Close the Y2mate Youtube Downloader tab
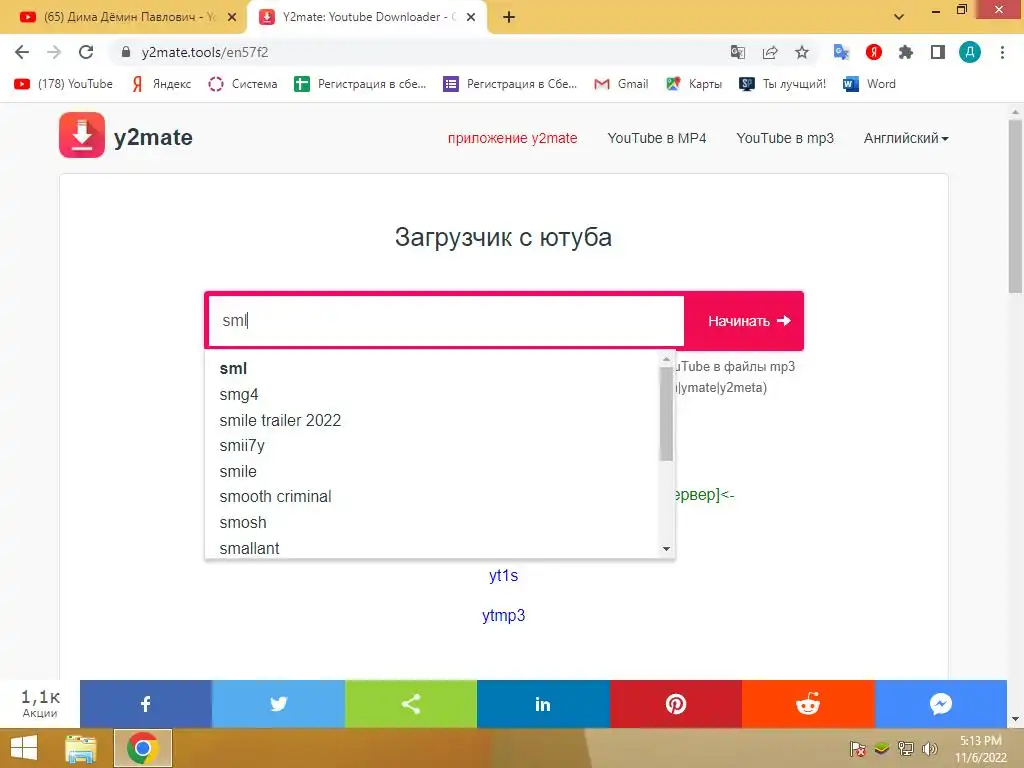This screenshot has width=1024, height=768. pyautogui.click(x=471, y=18)
